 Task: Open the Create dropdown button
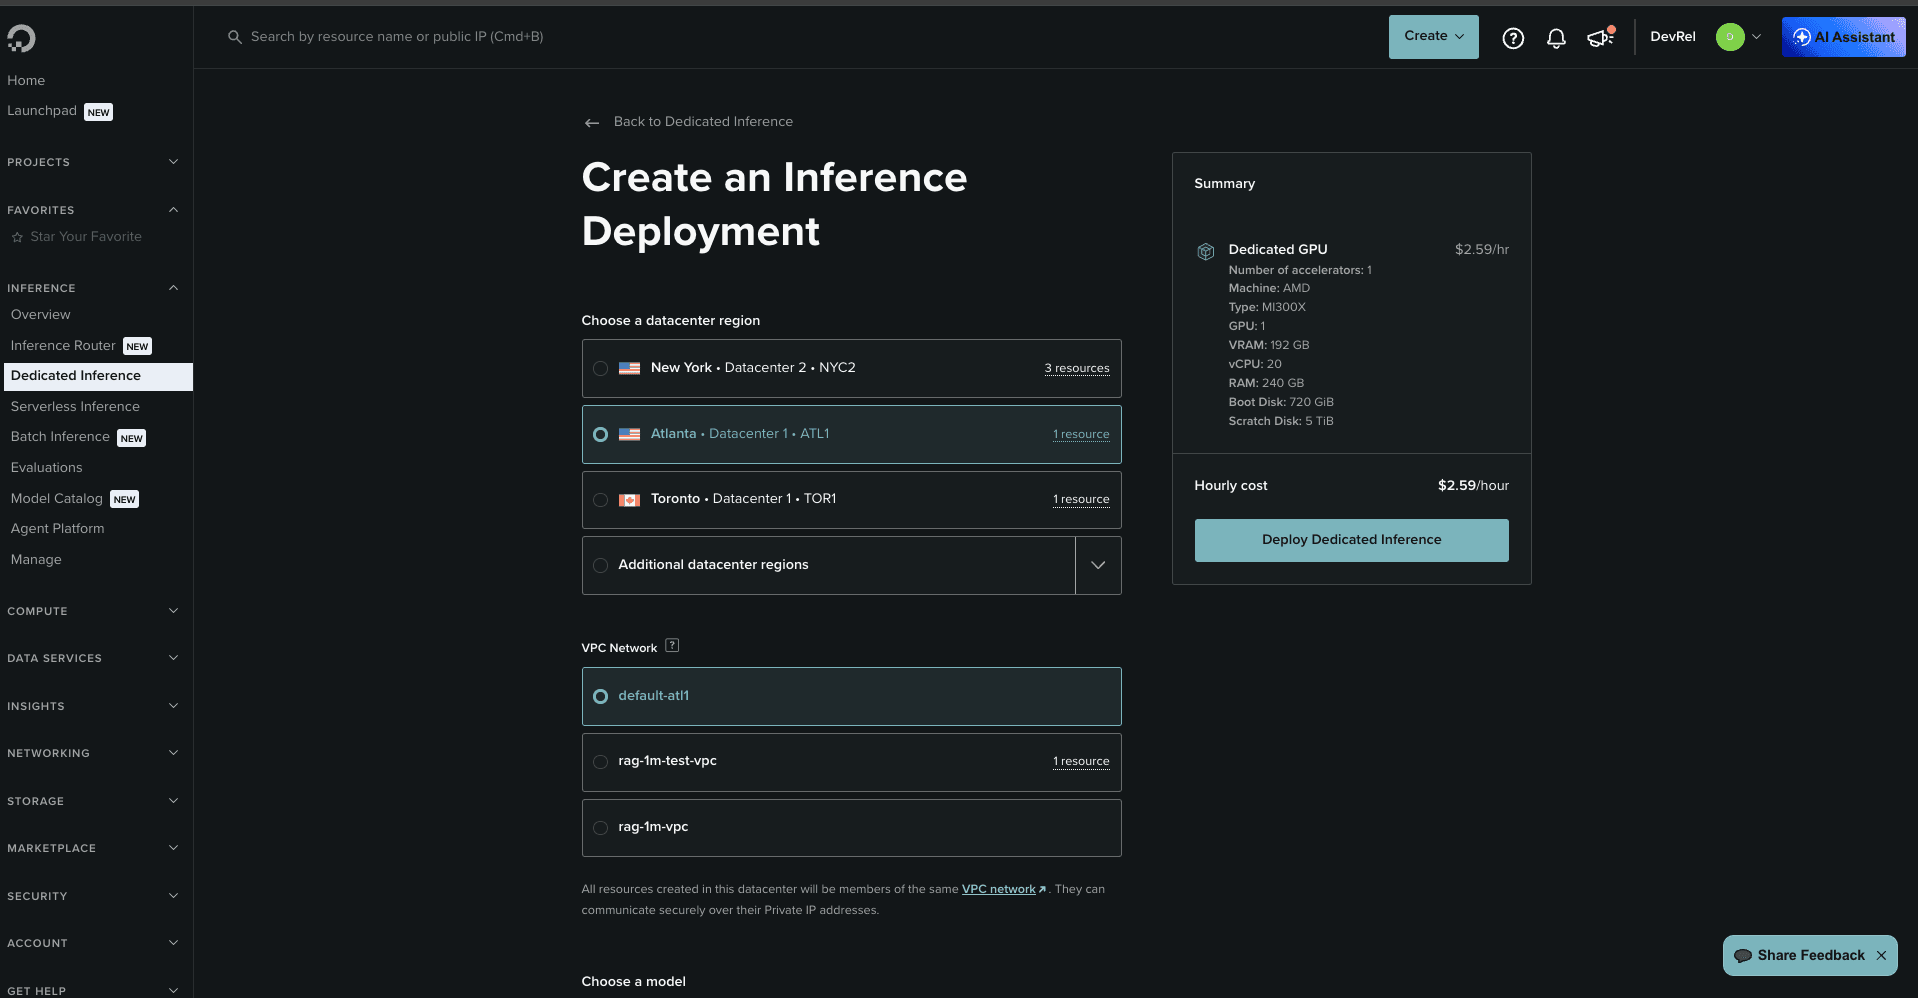(x=1433, y=37)
